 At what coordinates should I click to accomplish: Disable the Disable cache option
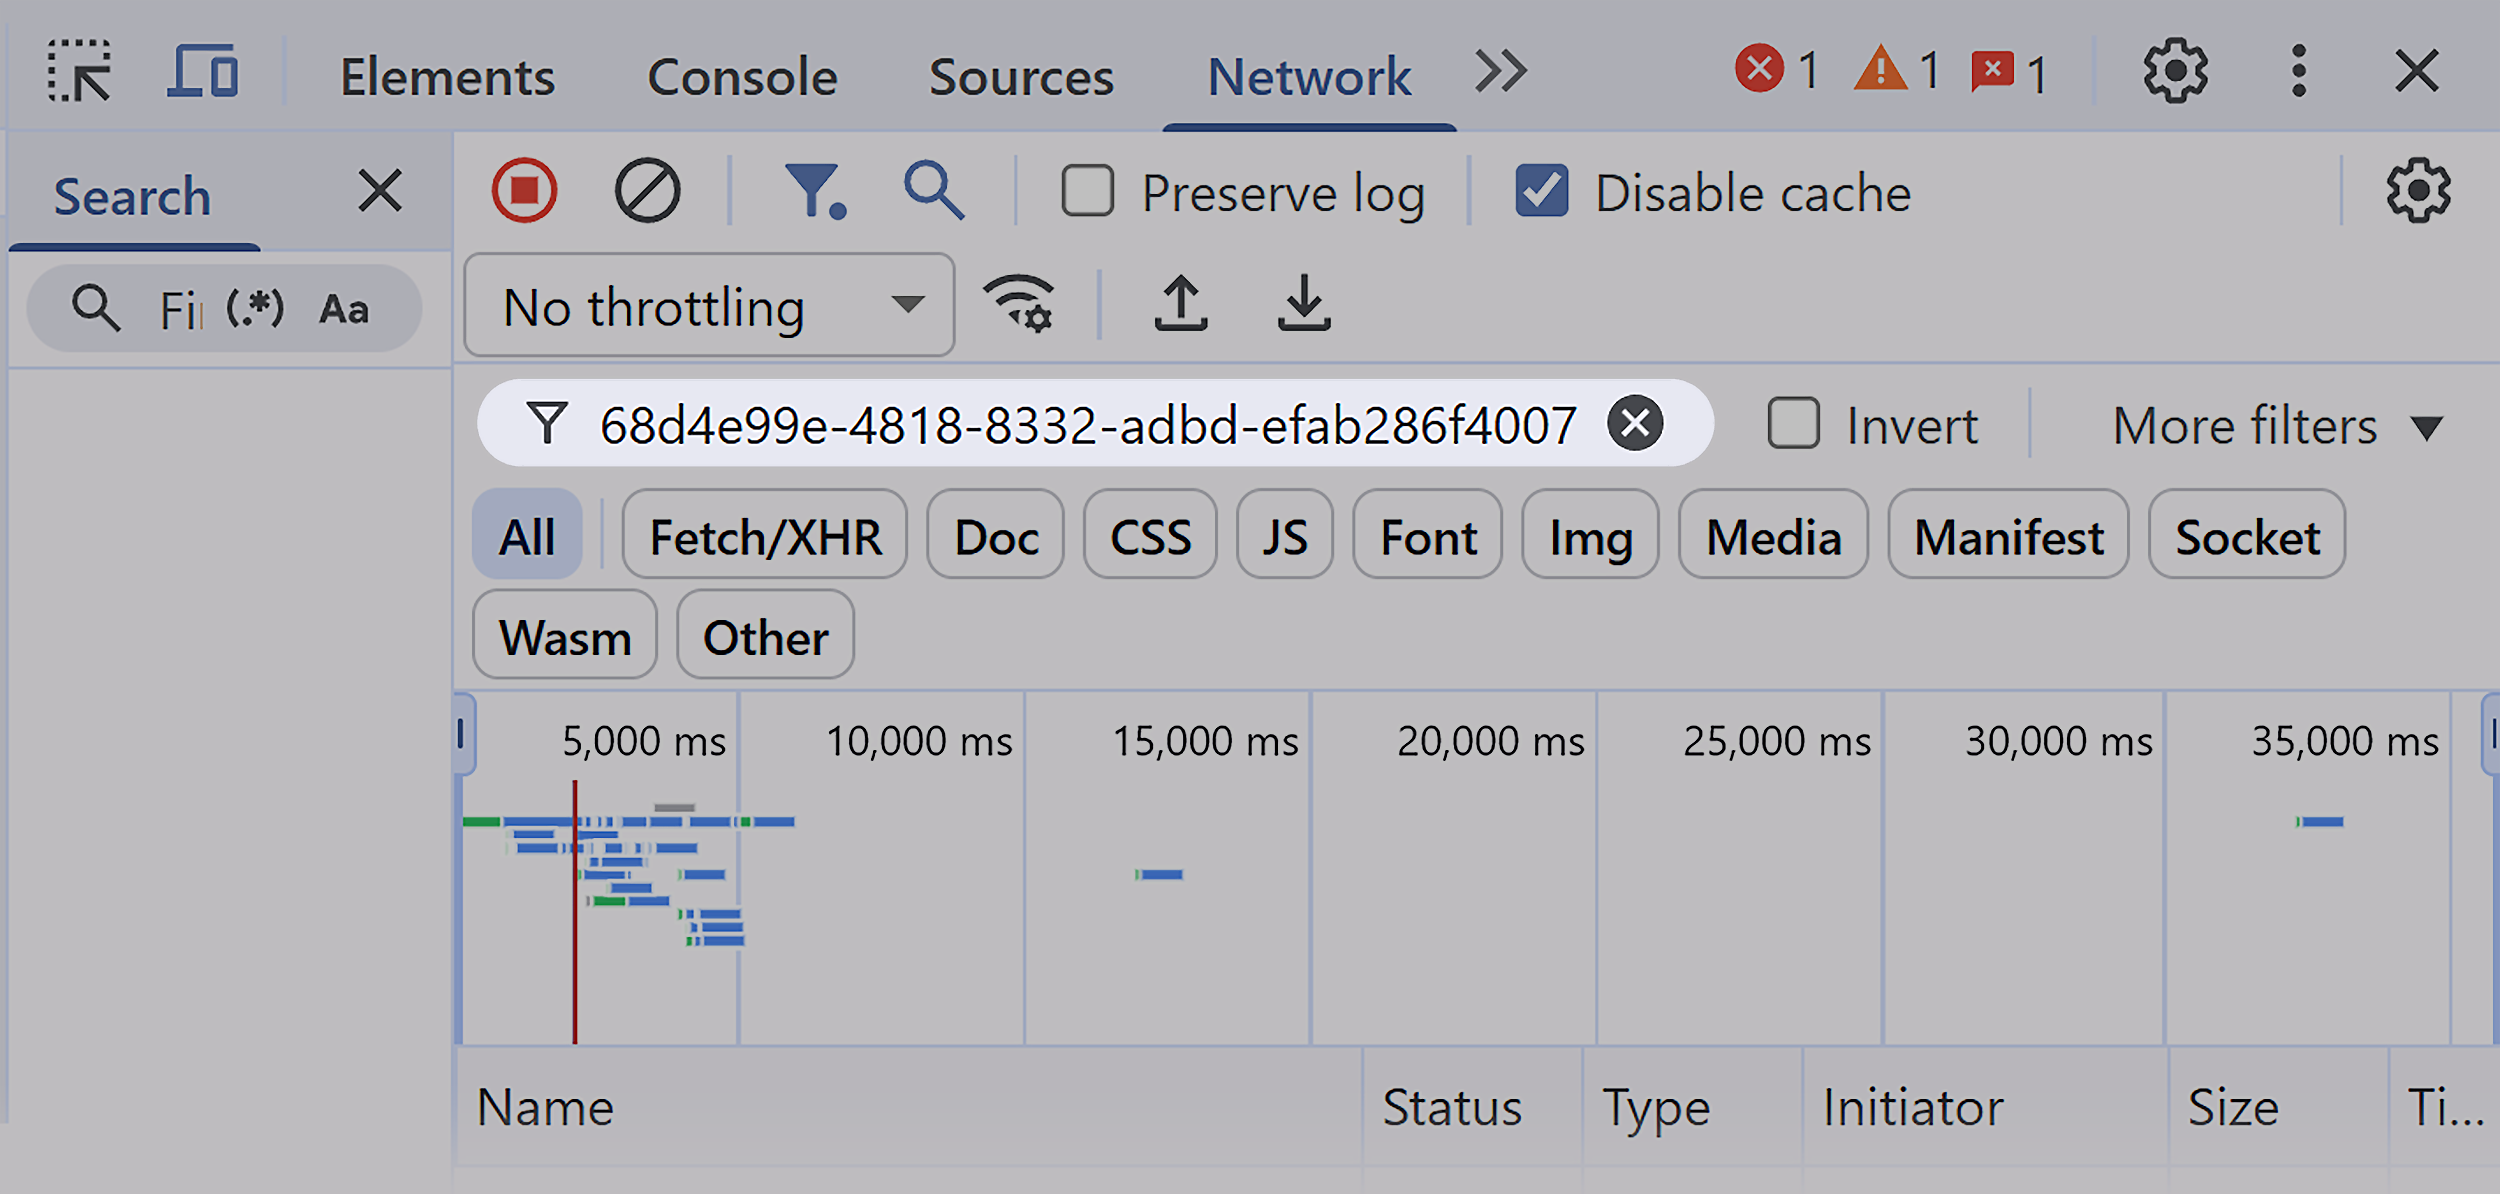click(x=1540, y=191)
